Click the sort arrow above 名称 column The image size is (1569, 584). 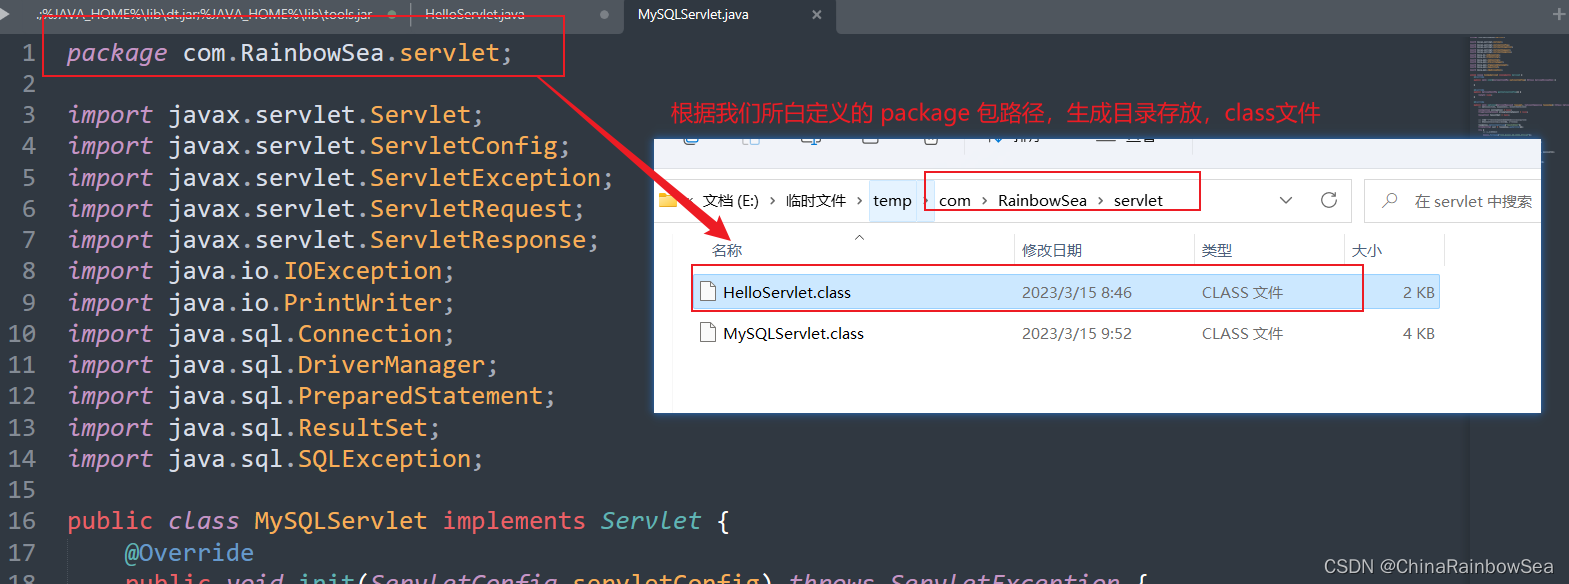point(859,237)
